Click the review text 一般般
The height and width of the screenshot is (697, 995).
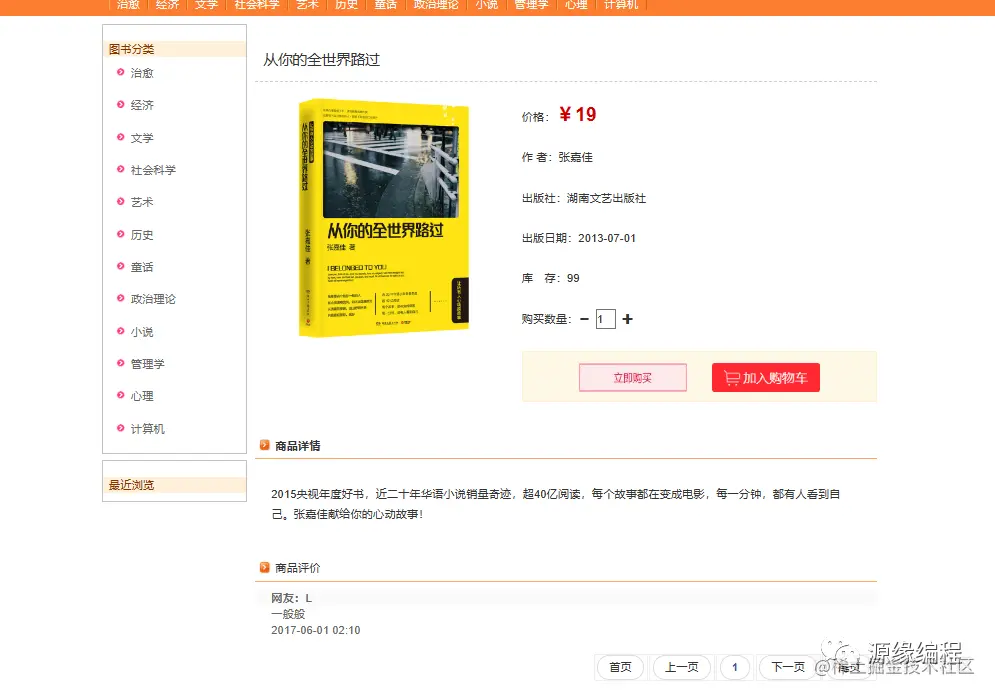coord(288,614)
